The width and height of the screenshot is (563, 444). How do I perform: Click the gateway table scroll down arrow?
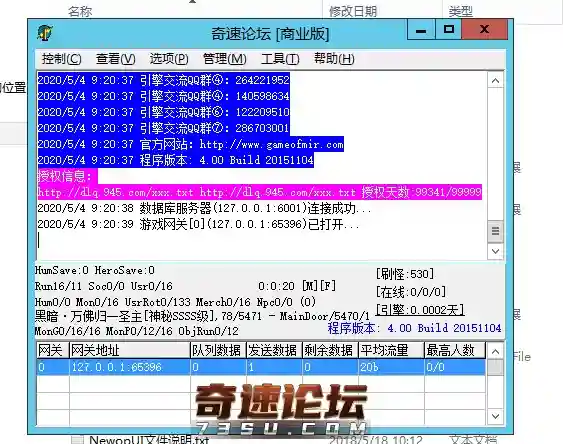(495, 416)
